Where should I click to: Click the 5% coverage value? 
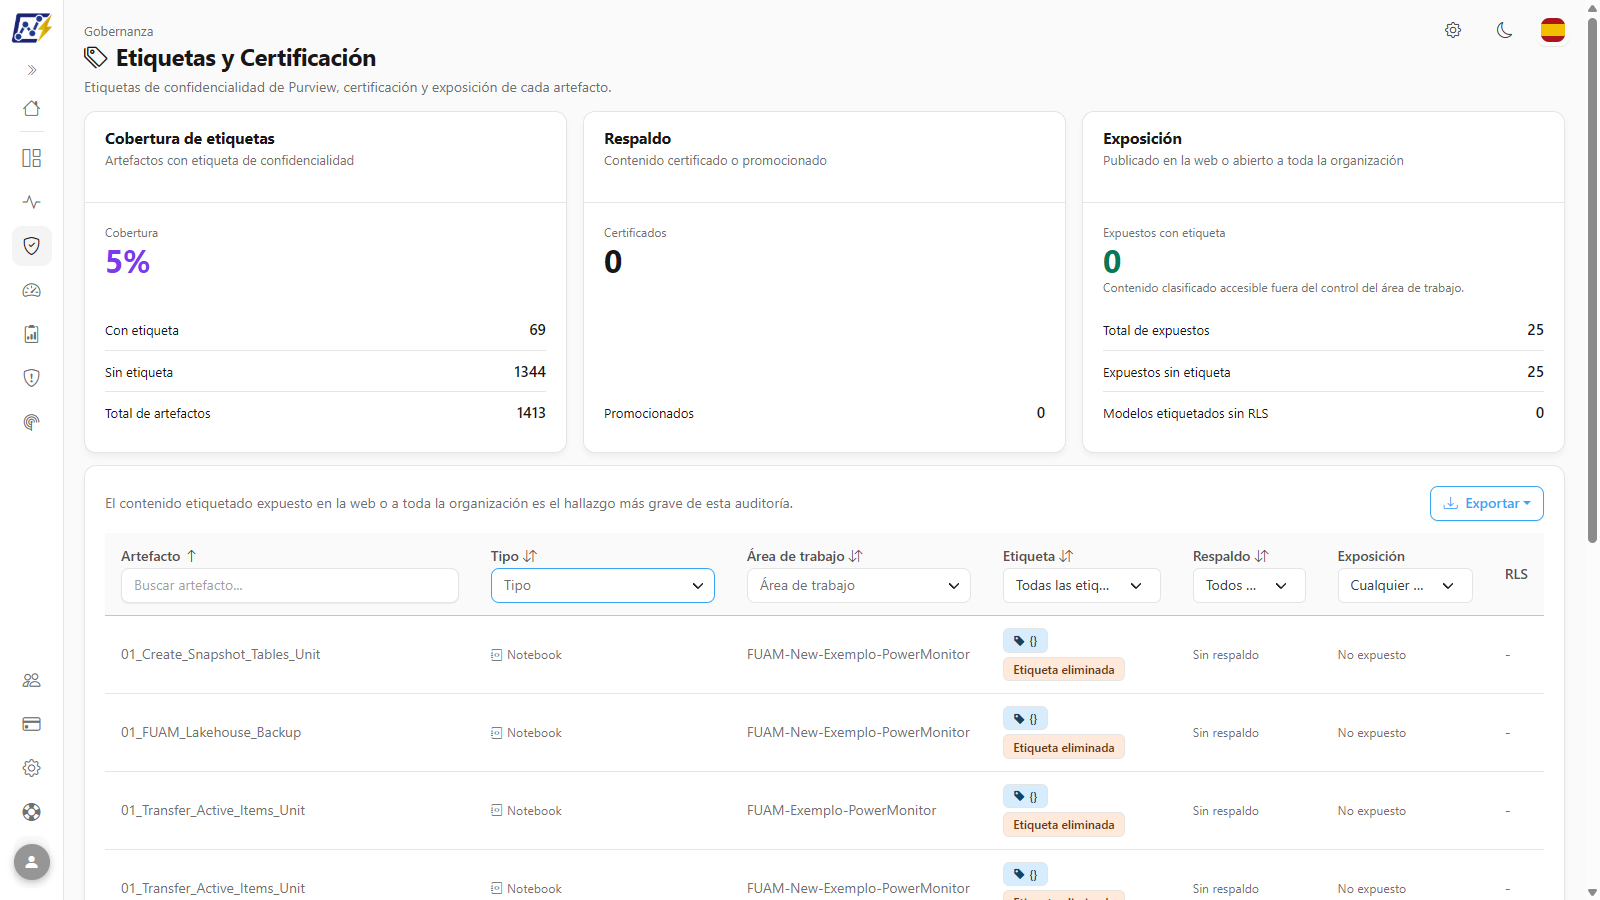pos(128,262)
